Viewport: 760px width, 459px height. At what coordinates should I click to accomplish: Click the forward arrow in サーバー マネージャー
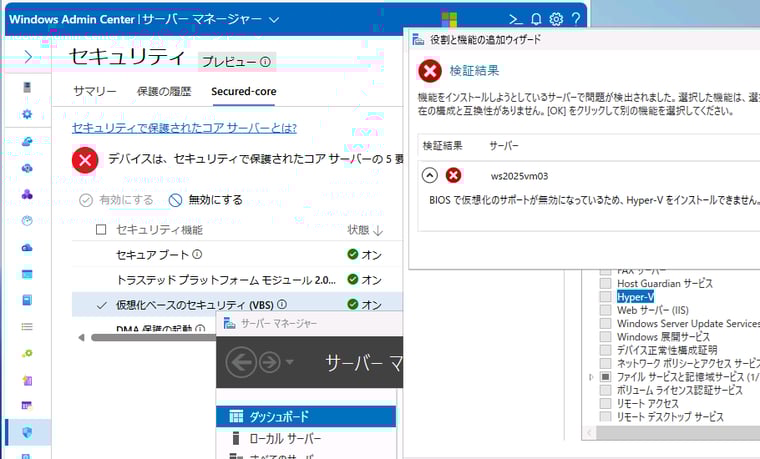pos(269,362)
